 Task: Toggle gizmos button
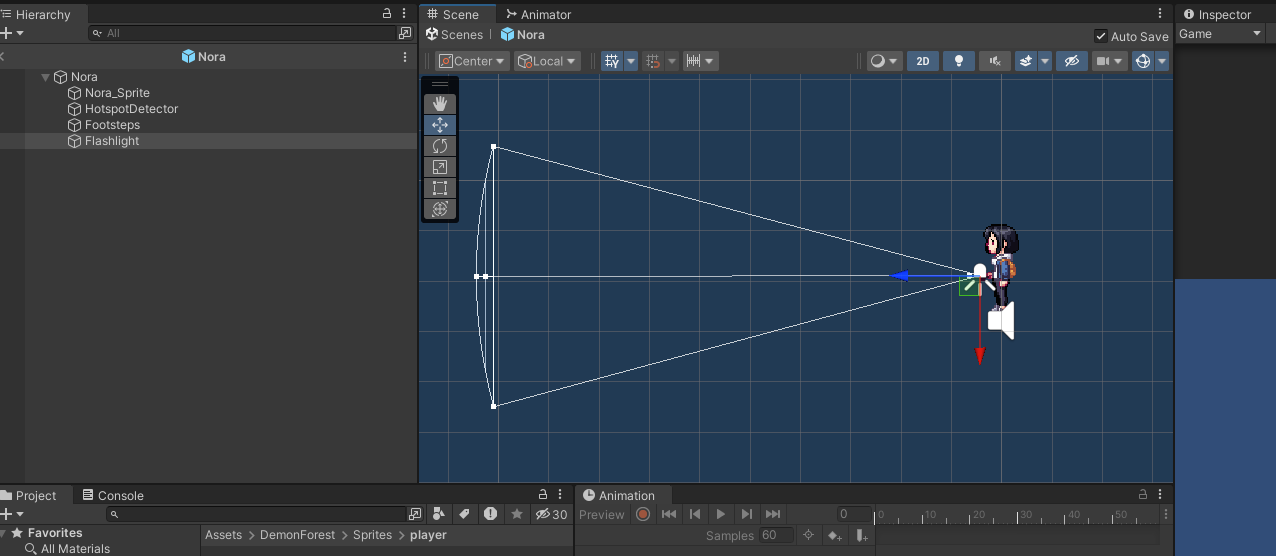pos(1143,61)
